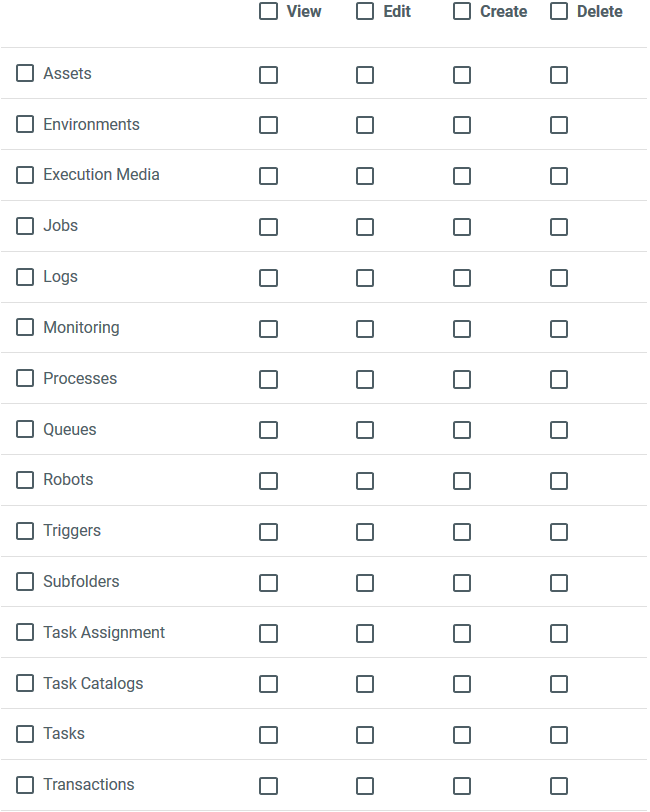Allow View permission for Processes
This screenshot has height=812, width=650.
point(268,379)
